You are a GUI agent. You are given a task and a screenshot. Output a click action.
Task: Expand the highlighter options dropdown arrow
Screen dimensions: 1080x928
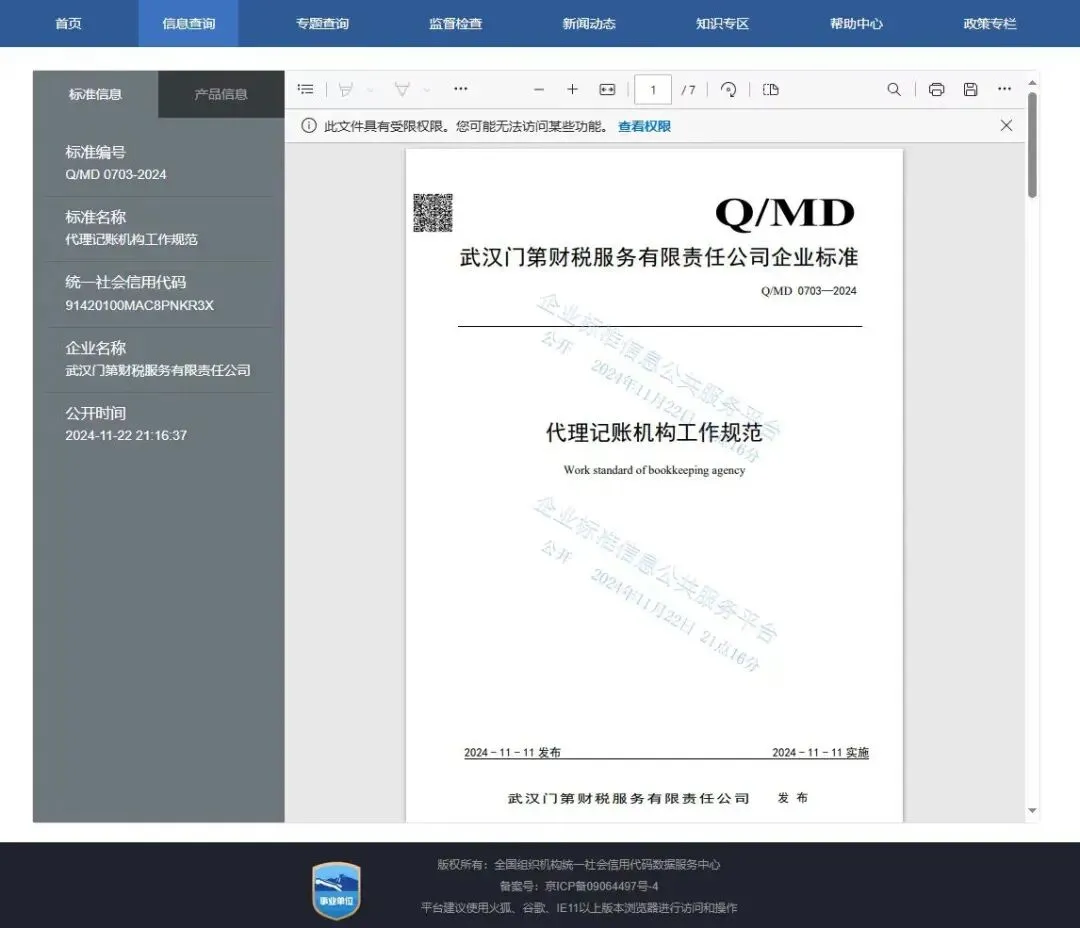tap(370, 90)
